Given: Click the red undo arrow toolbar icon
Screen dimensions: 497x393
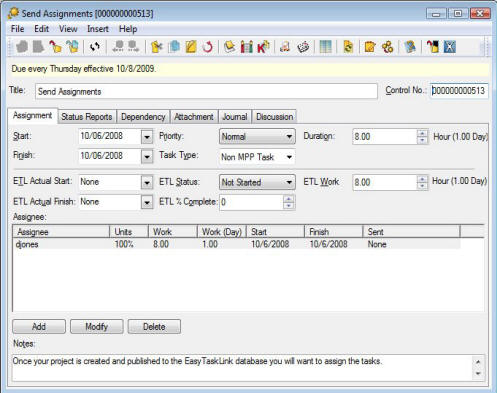Looking at the screenshot, I should pyautogui.click(x=208, y=47).
